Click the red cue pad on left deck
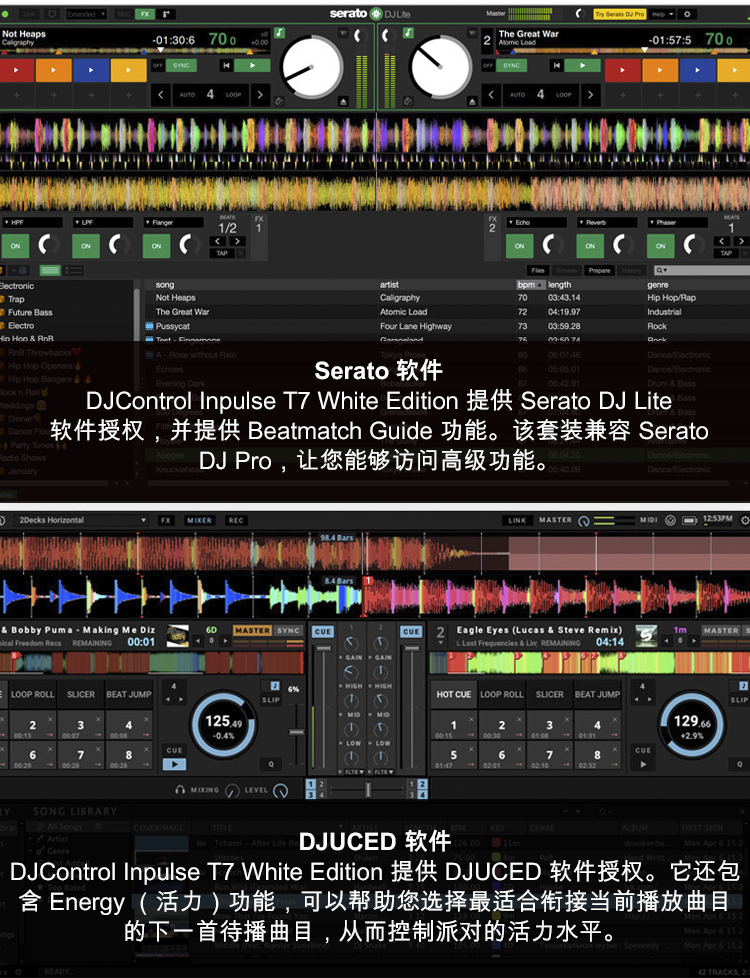This screenshot has width=750, height=978. (16, 70)
